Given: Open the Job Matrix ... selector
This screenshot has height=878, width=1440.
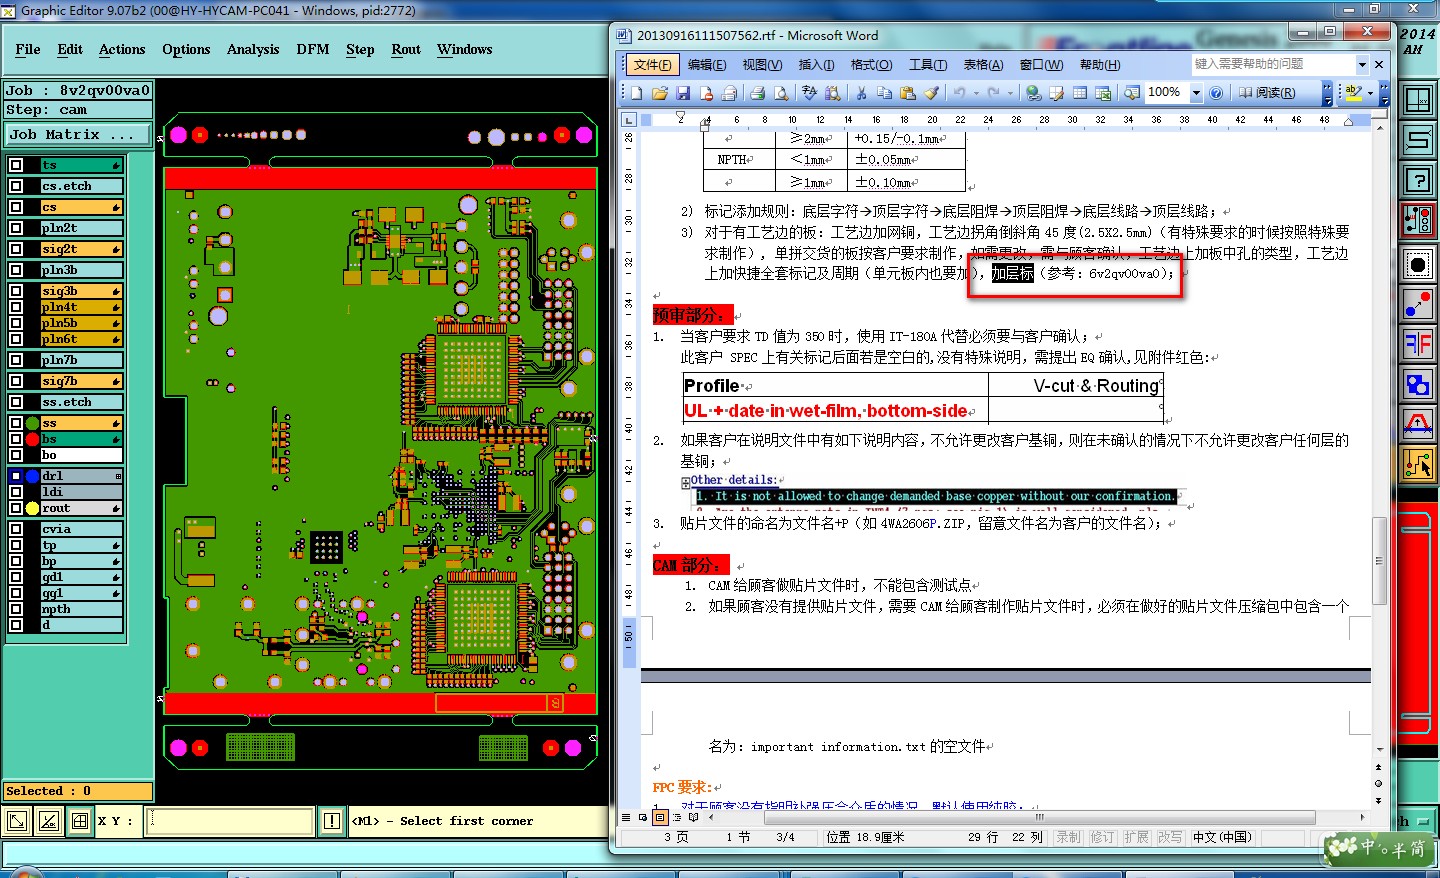Looking at the screenshot, I should pos(78,134).
